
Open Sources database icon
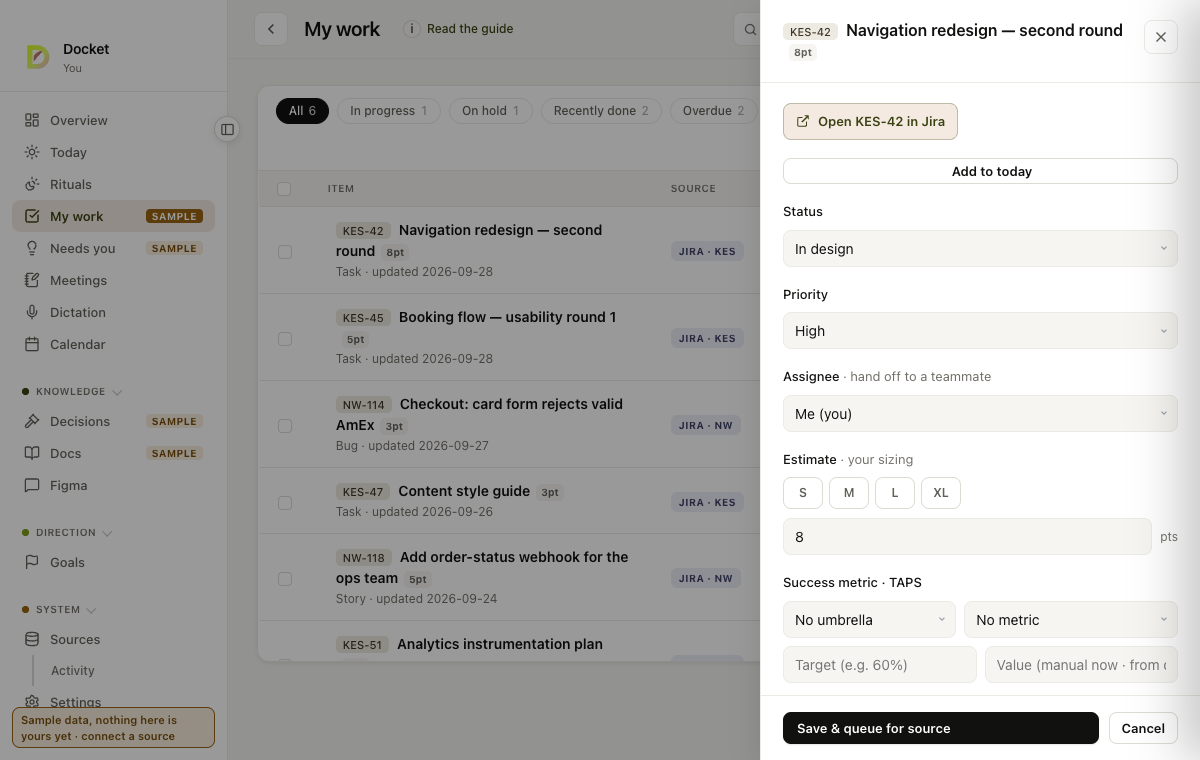[x=32, y=639]
